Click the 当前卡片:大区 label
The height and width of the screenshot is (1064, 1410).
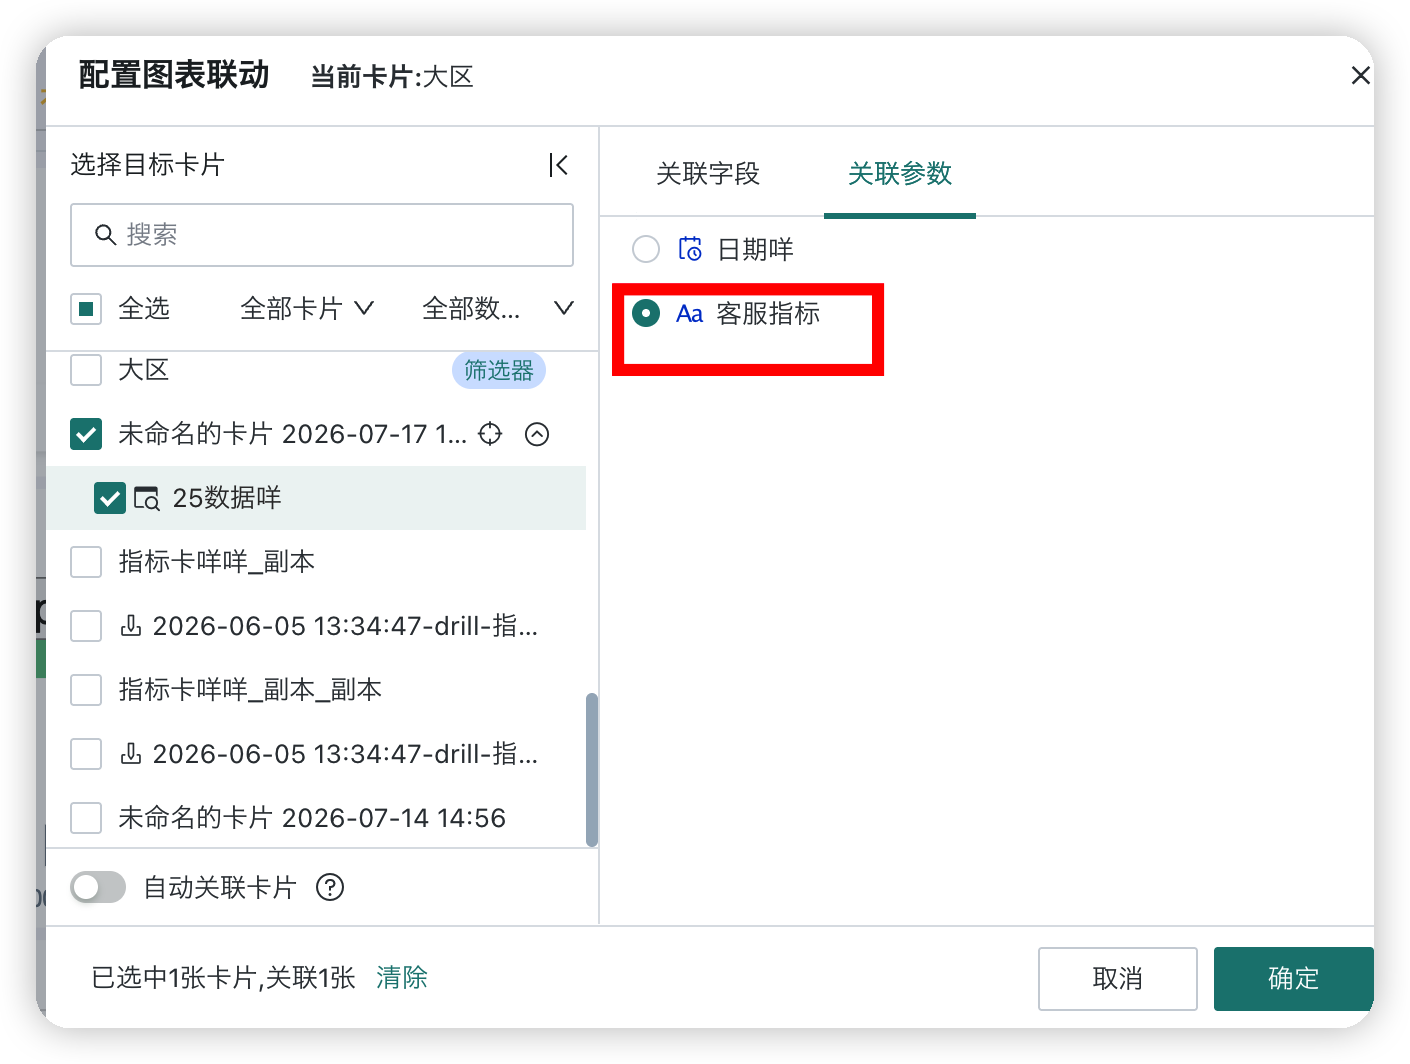pyautogui.click(x=392, y=77)
